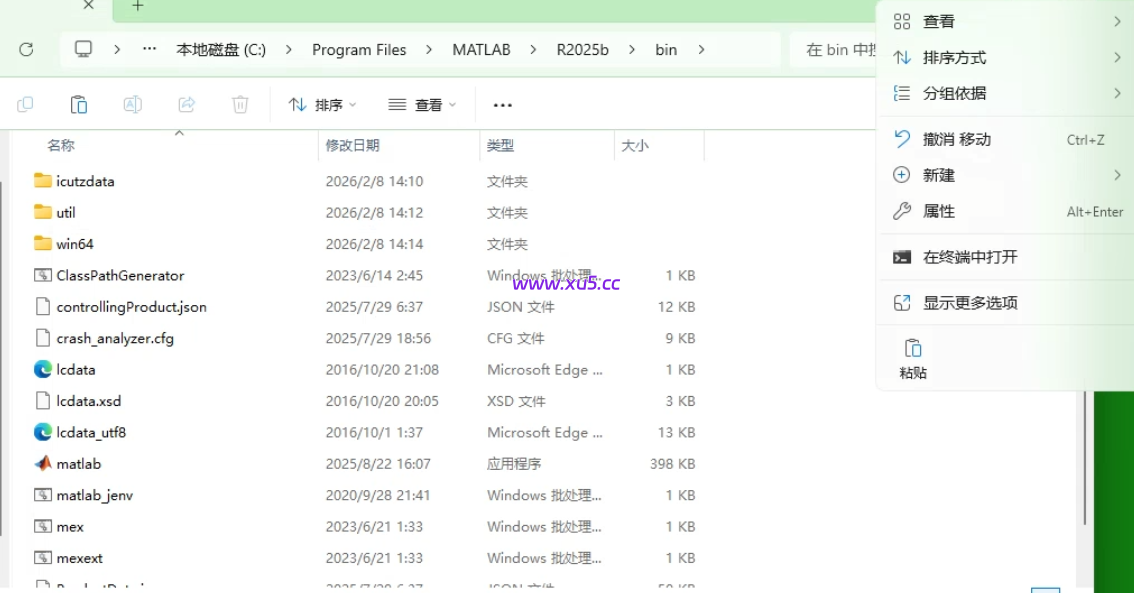1134x593 pixels.
Task: Click the see-more ellipsis toolbar button
Action: click(502, 103)
